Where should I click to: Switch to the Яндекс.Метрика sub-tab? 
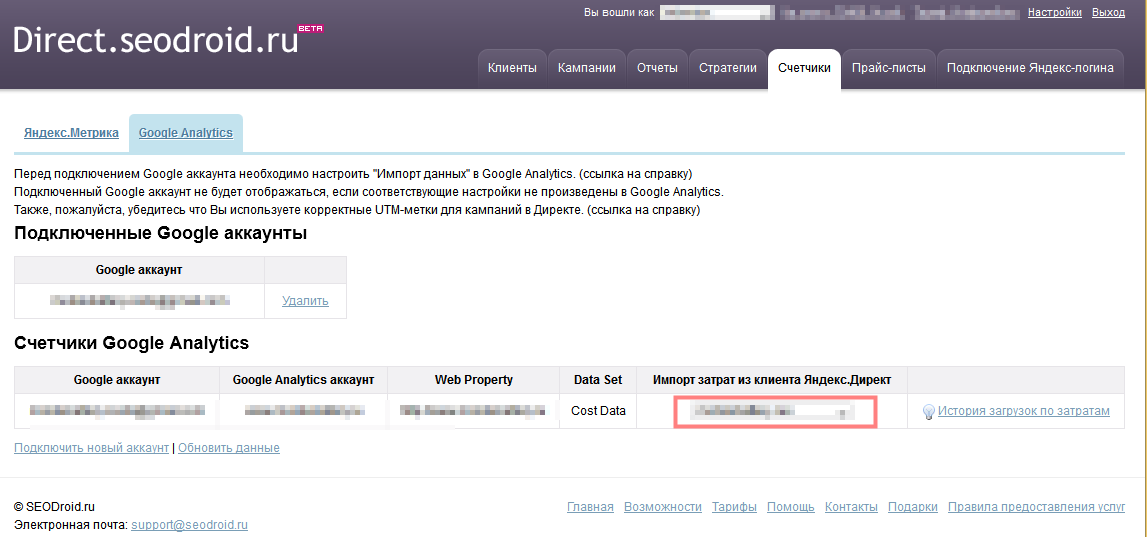(x=71, y=133)
